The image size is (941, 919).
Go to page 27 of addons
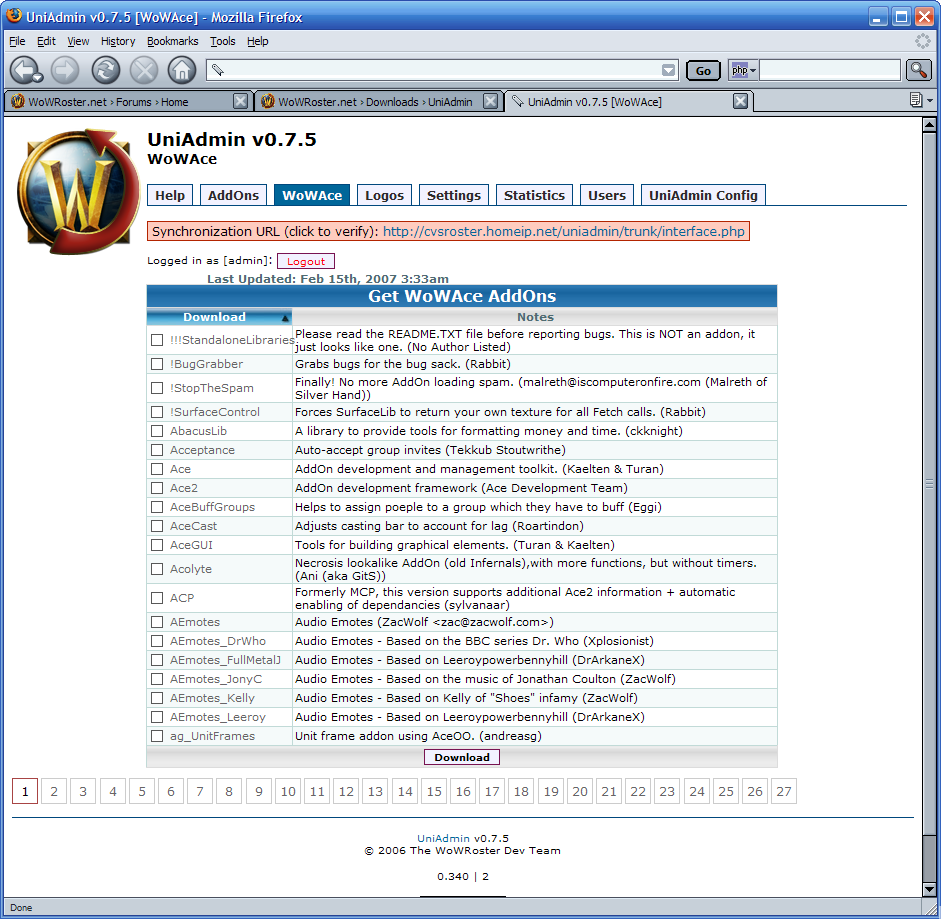point(784,791)
